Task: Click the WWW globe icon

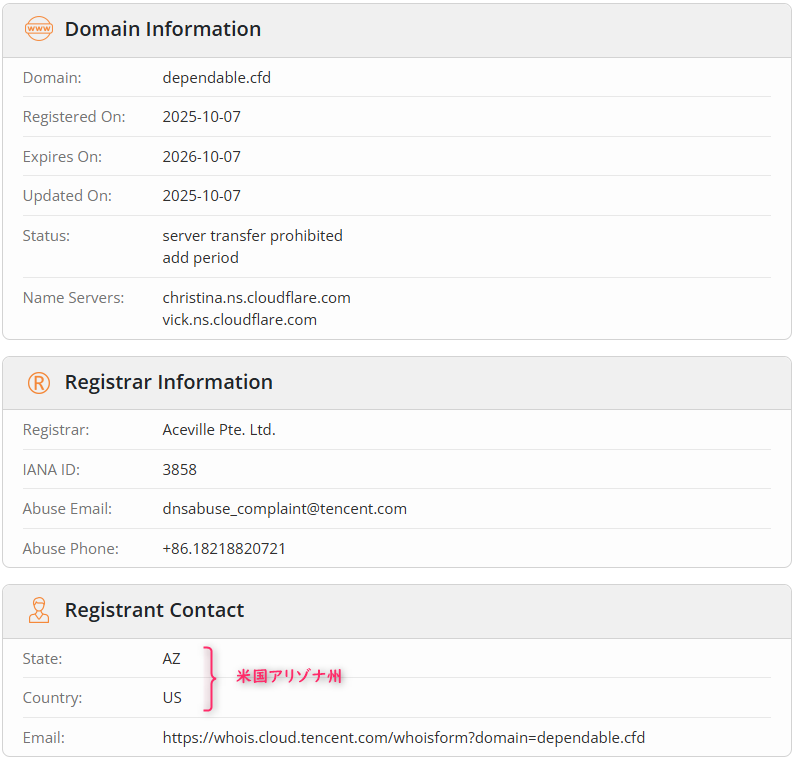Action: (38, 29)
